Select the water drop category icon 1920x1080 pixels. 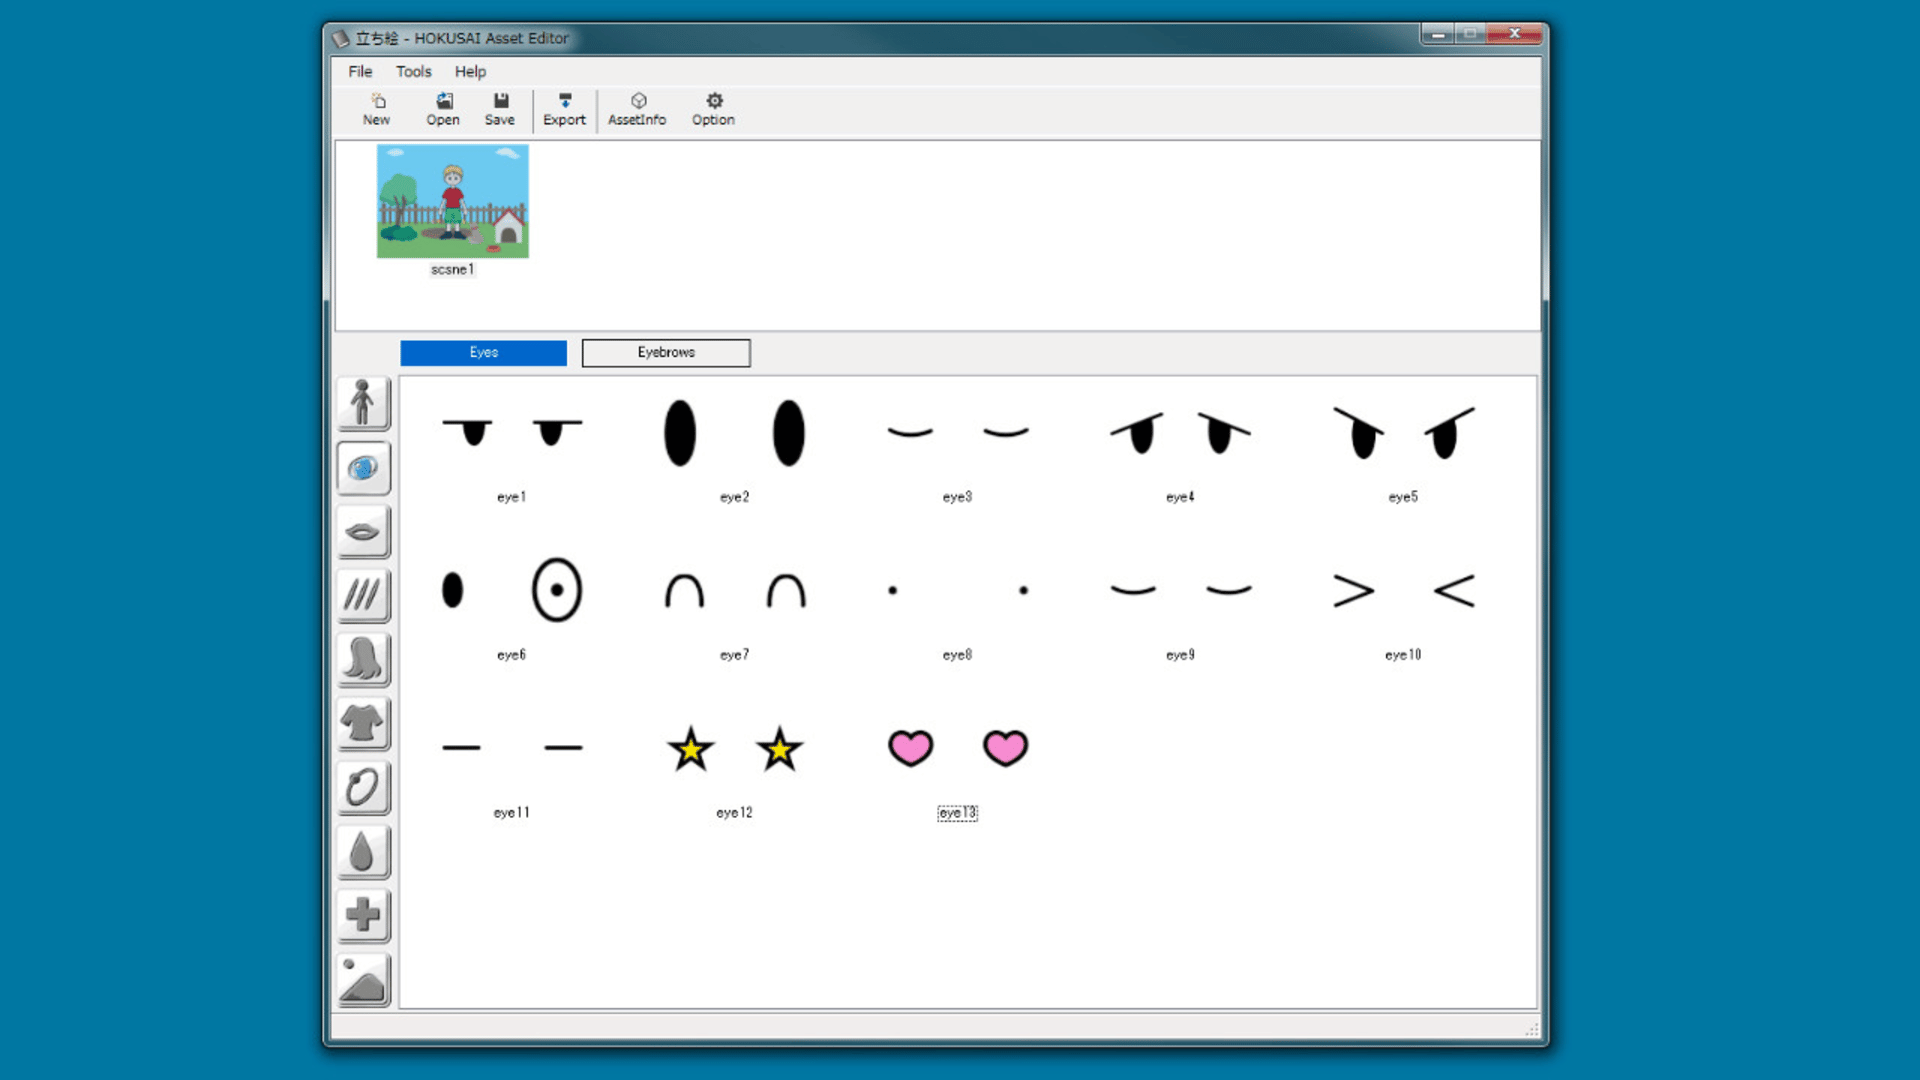(x=363, y=851)
